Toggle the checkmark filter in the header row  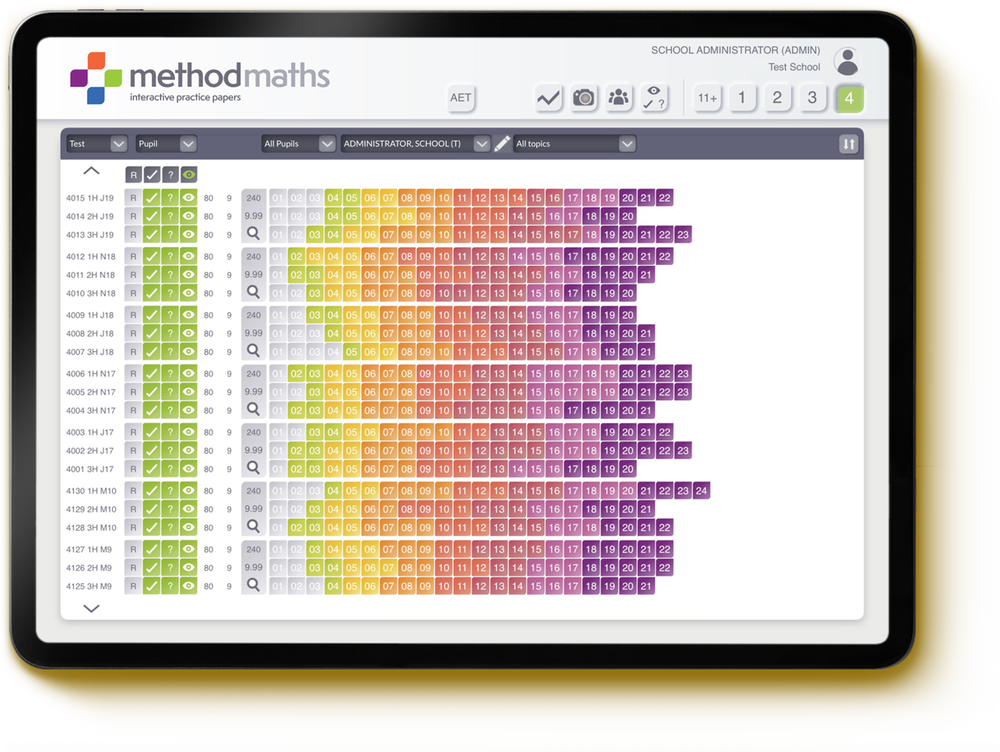coord(150,173)
